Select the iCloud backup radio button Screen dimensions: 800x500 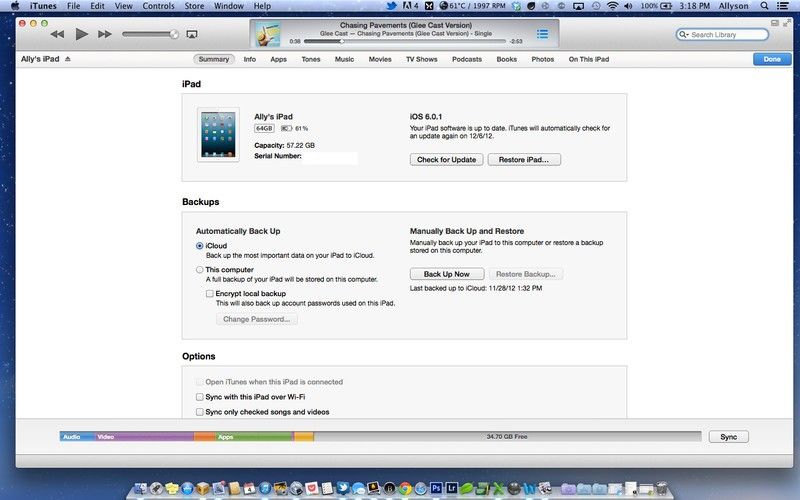point(200,245)
